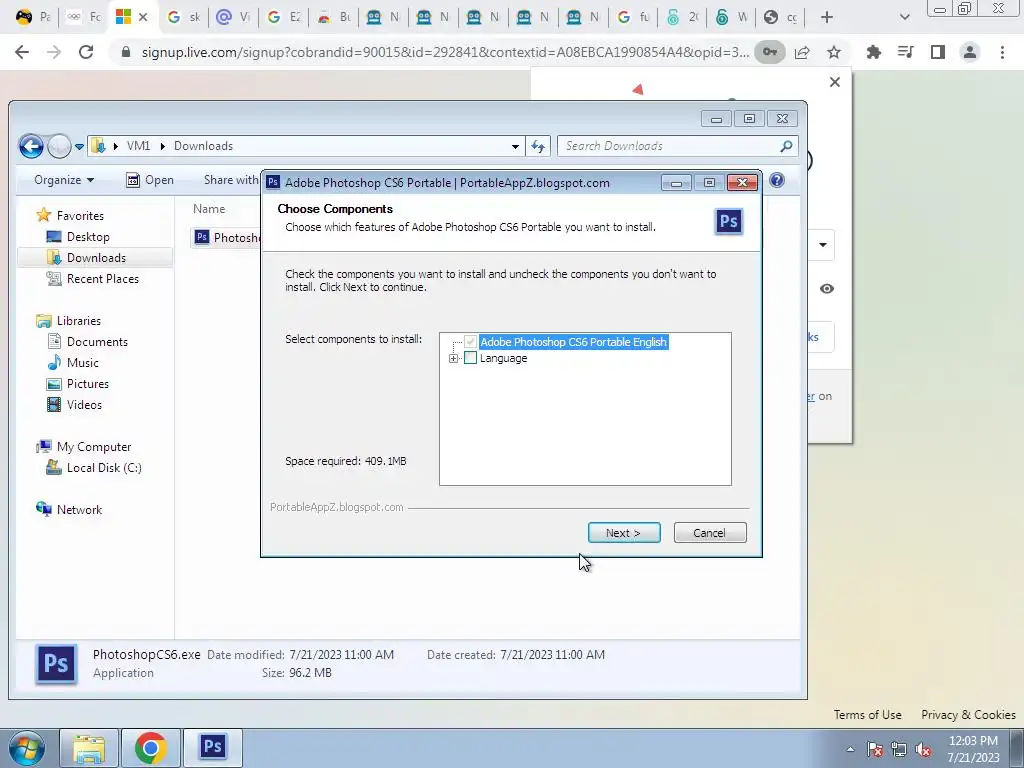Toggle Adobe Photoshop CS6 Portable English checkbox
Screen dimensions: 1024x768
coord(470,342)
